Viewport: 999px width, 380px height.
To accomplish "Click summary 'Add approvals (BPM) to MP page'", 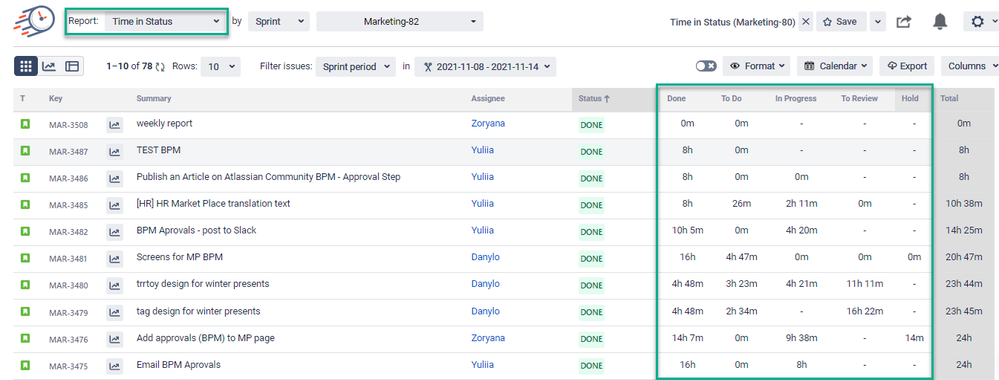I will [x=205, y=338].
